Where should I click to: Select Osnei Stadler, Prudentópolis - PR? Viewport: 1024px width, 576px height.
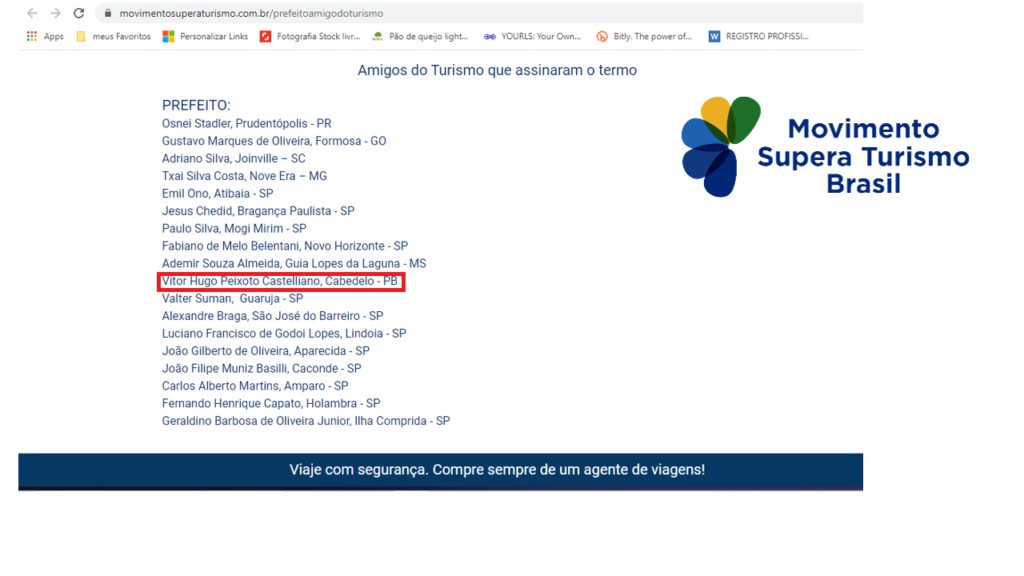pos(247,123)
